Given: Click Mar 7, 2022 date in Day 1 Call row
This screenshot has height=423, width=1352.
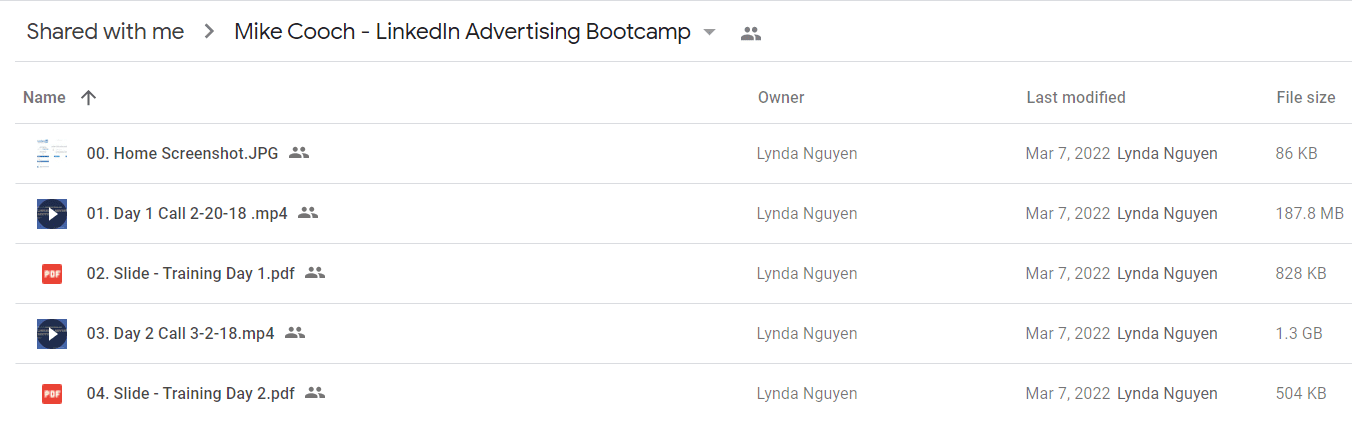Looking at the screenshot, I should [1068, 213].
